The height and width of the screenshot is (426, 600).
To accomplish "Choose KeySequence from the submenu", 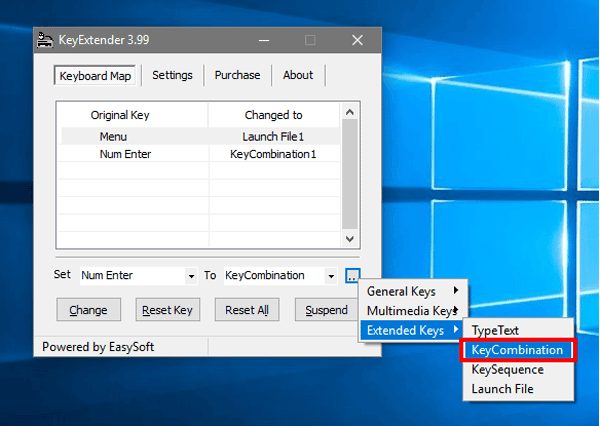I will 518,369.
